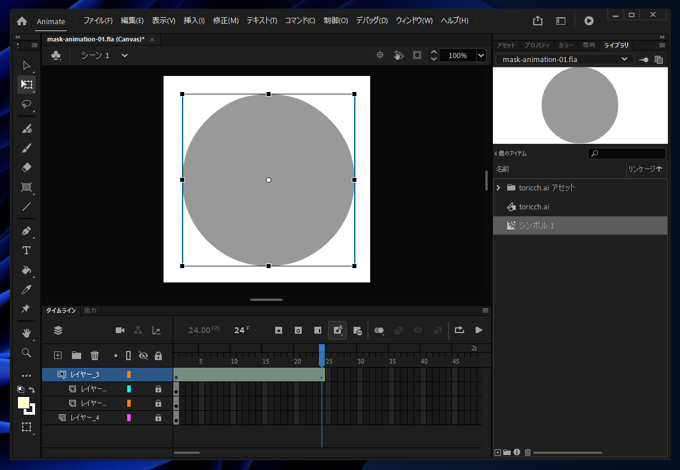The width and height of the screenshot is (680, 470).
Task: Click the delete layer trash icon
Action: [x=95, y=355]
